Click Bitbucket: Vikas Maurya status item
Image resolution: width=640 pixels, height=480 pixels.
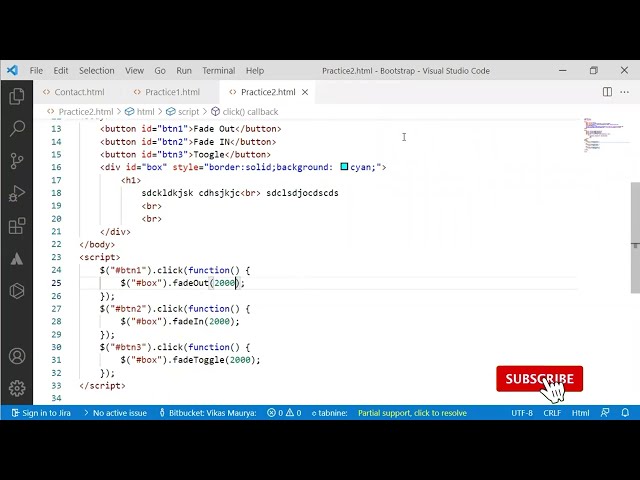coord(208,413)
